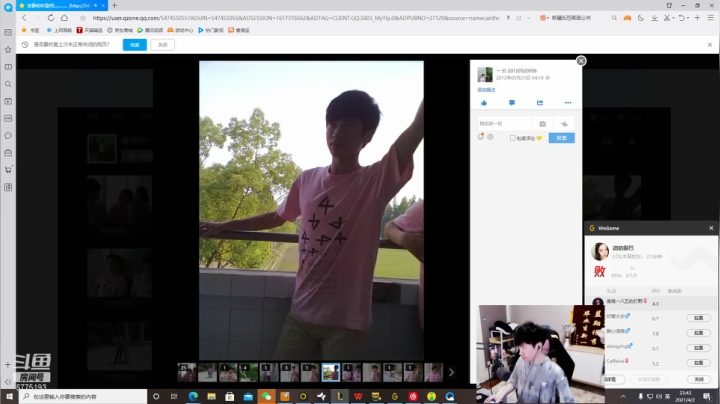Open sidebar search icon
The image size is (720, 404).
coord(8,84)
